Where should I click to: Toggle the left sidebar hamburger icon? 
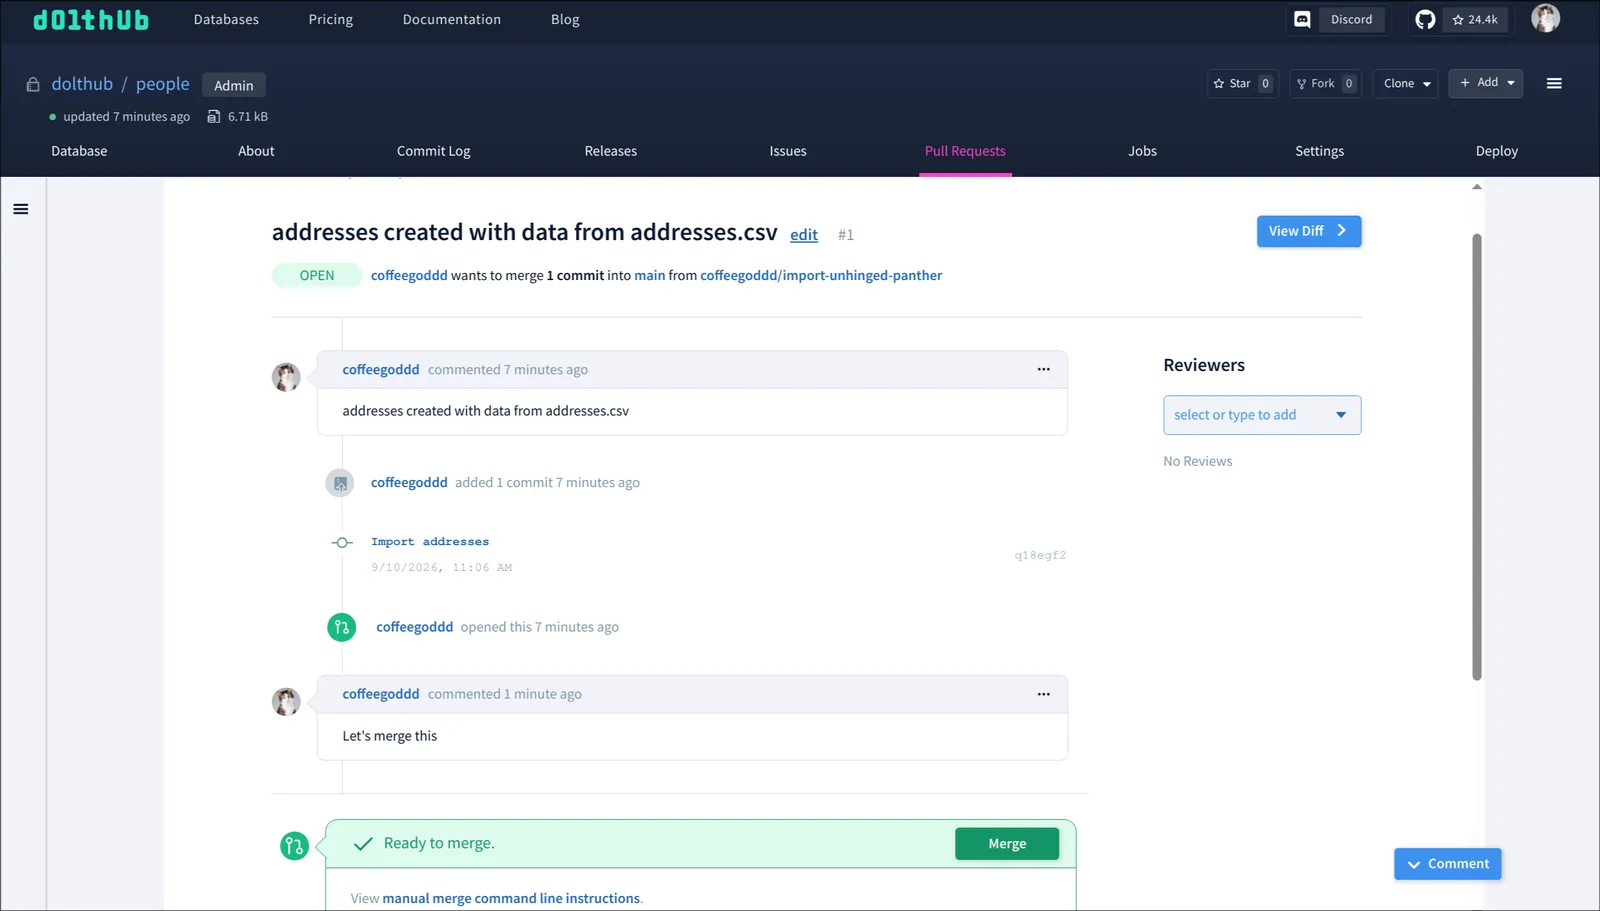pos(21,209)
